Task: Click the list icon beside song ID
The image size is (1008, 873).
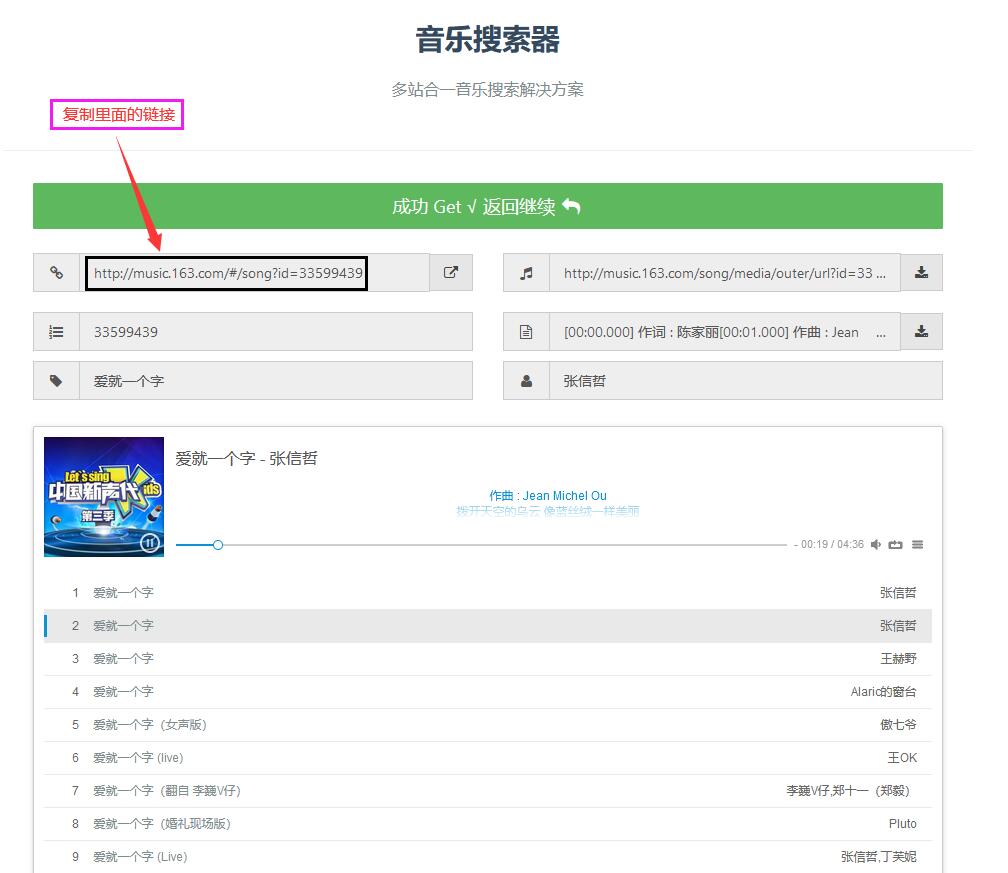Action: [x=57, y=332]
